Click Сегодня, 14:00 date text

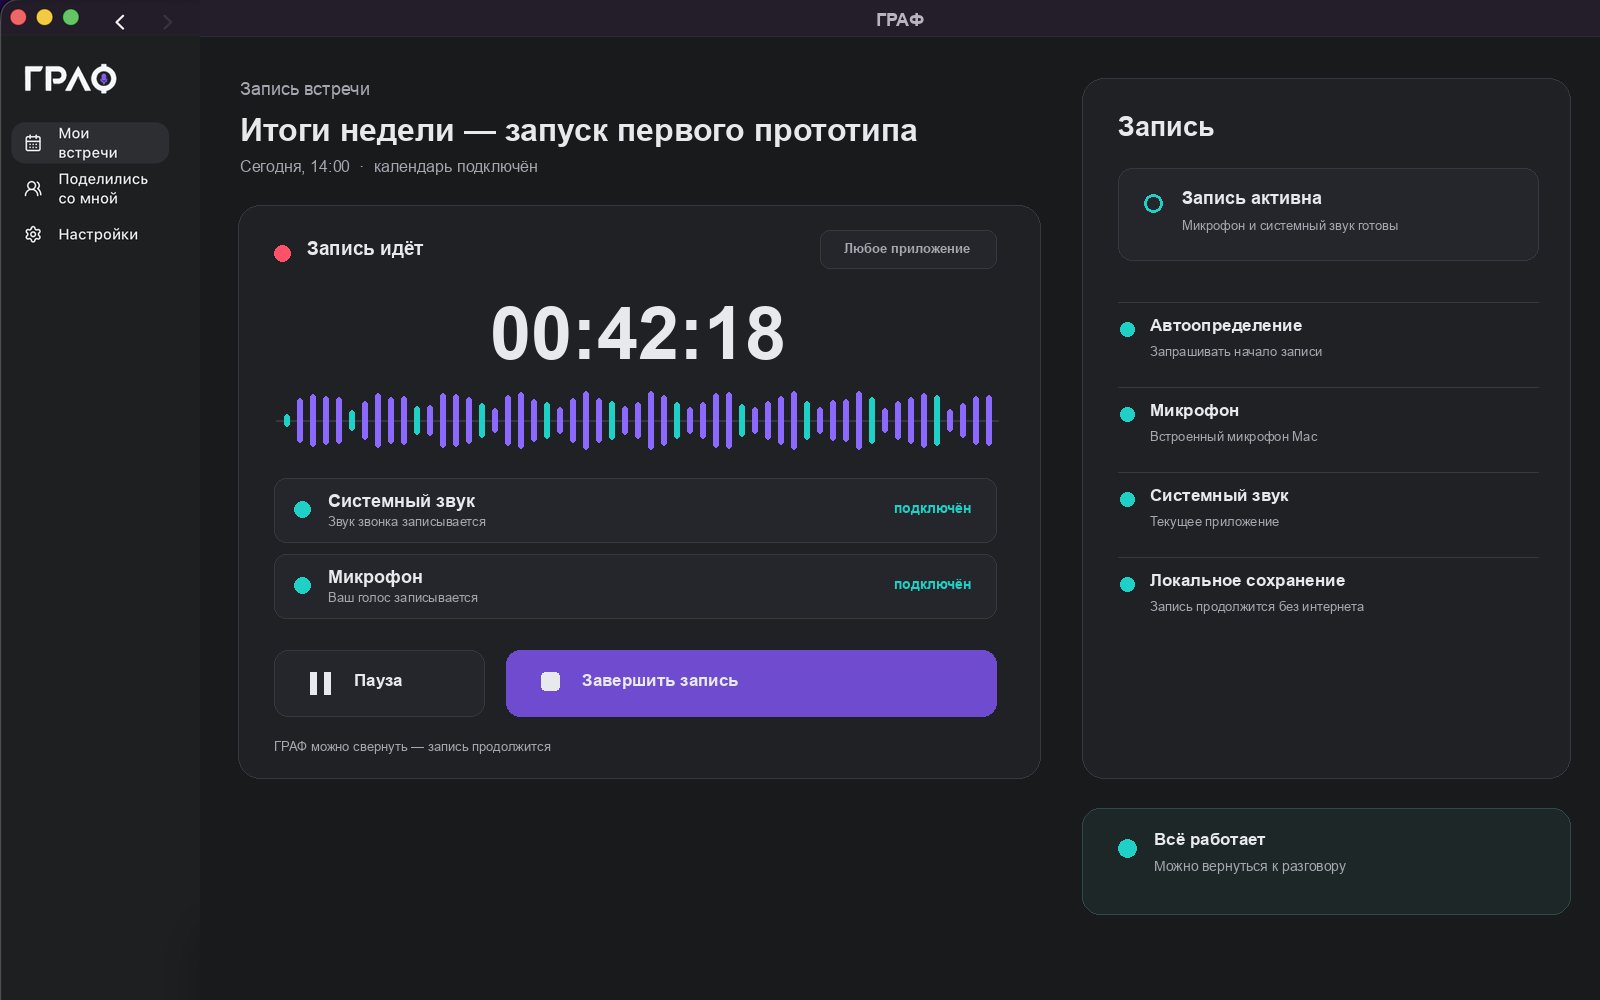click(x=295, y=167)
